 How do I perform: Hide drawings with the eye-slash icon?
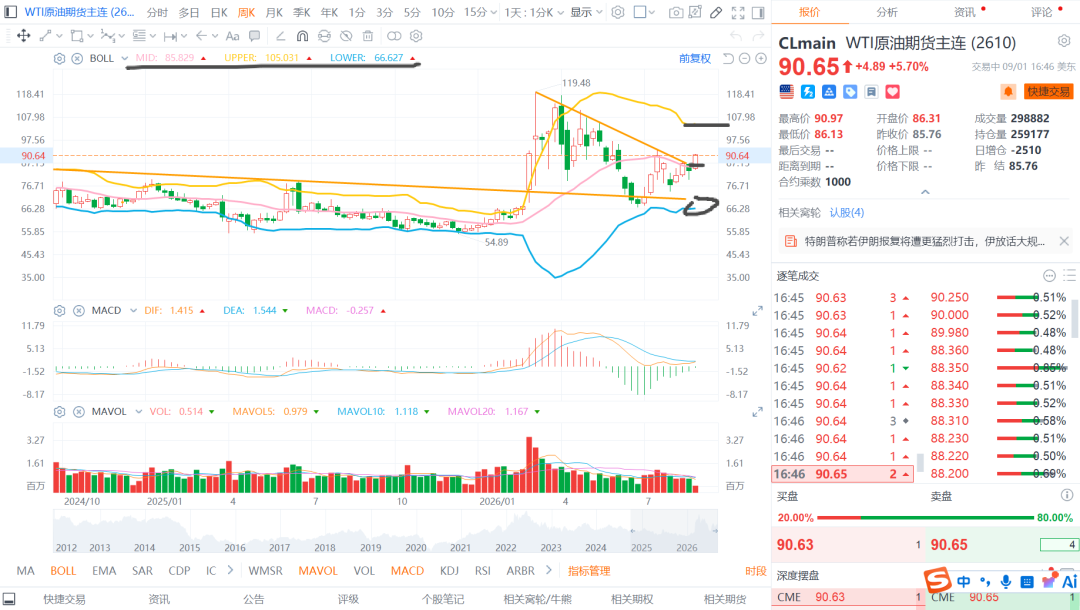click(346, 36)
